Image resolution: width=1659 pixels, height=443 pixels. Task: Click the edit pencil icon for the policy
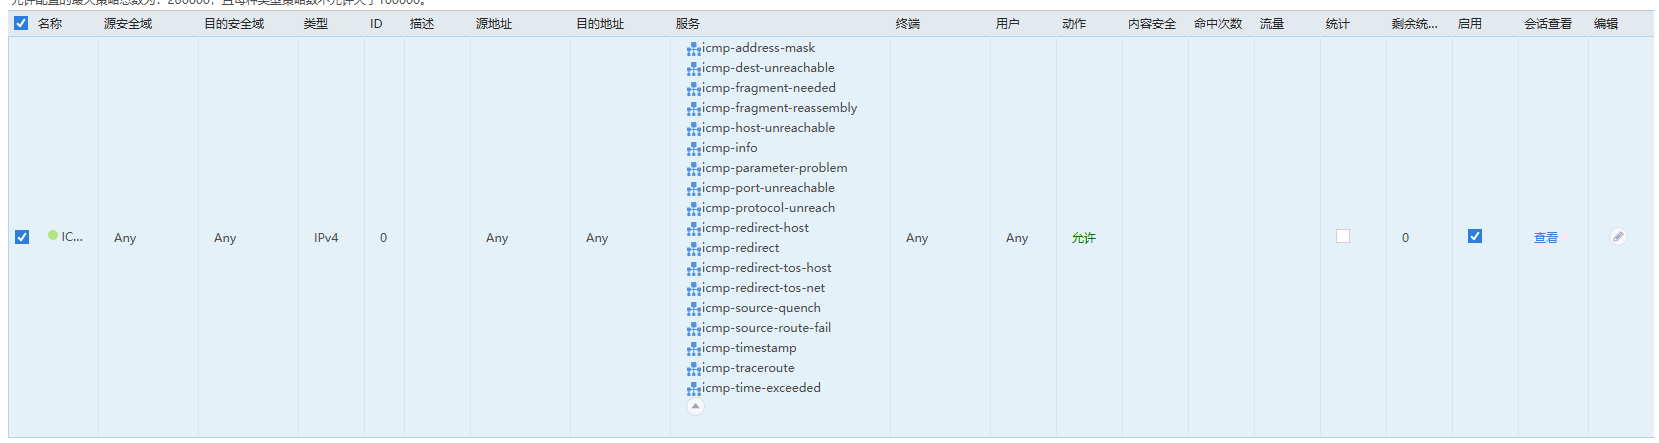click(x=1618, y=237)
